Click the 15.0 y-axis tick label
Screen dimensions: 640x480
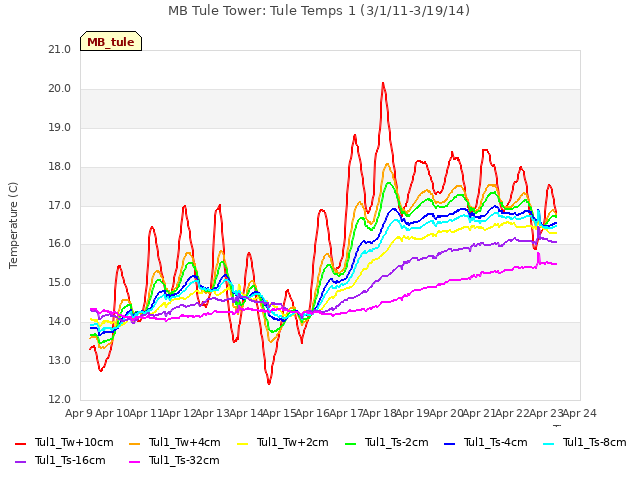click(60, 282)
